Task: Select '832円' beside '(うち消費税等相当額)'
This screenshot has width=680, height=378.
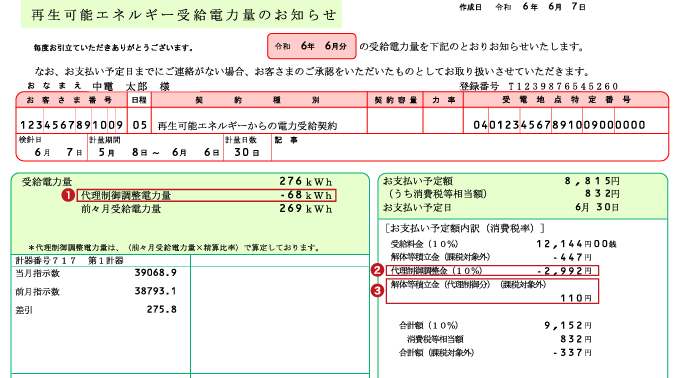Action: [602, 194]
